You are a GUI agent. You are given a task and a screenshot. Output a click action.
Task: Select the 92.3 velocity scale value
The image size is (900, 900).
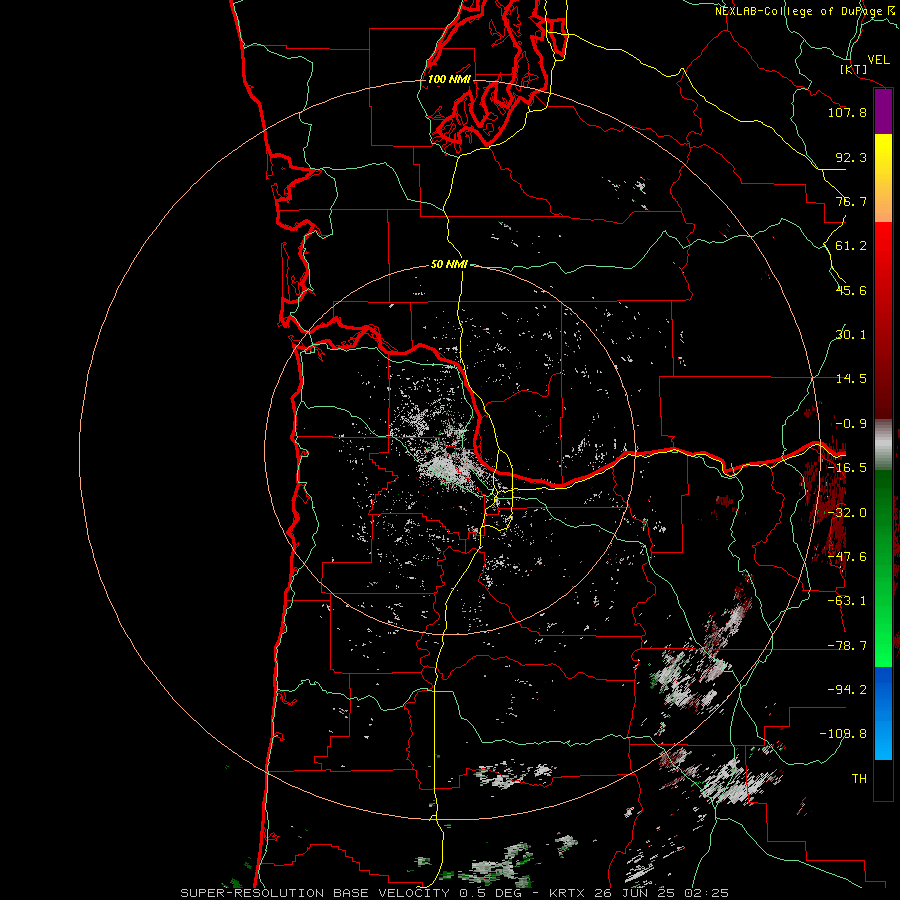pos(851,157)
